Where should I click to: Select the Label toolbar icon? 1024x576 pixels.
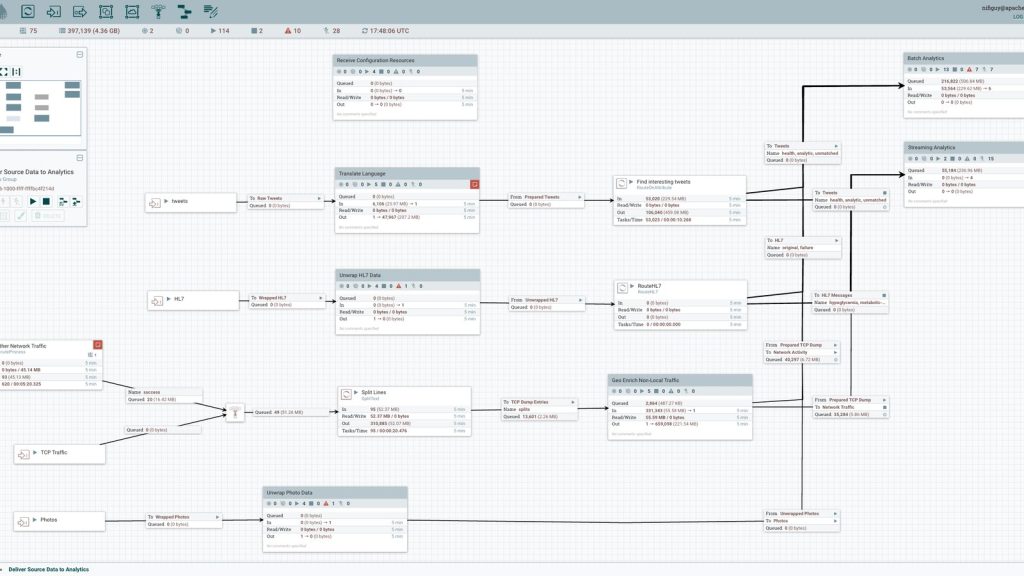[210, 11]
